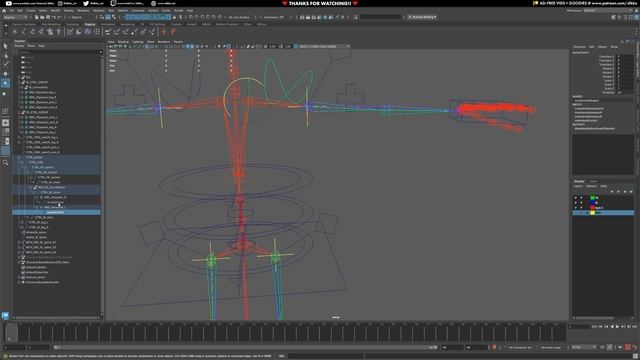Activate the Move tool in toolbox
Viewport: 640px width, 360px height.
point(5,73)
